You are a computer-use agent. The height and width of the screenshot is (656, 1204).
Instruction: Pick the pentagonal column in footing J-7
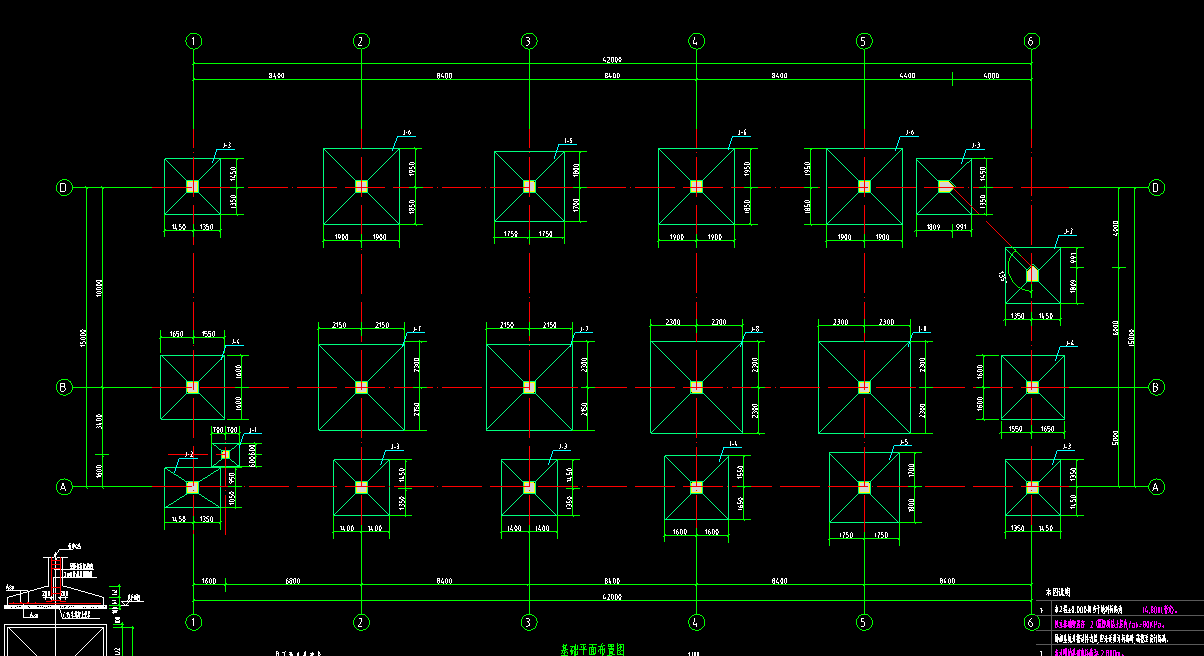(1034, 273)
